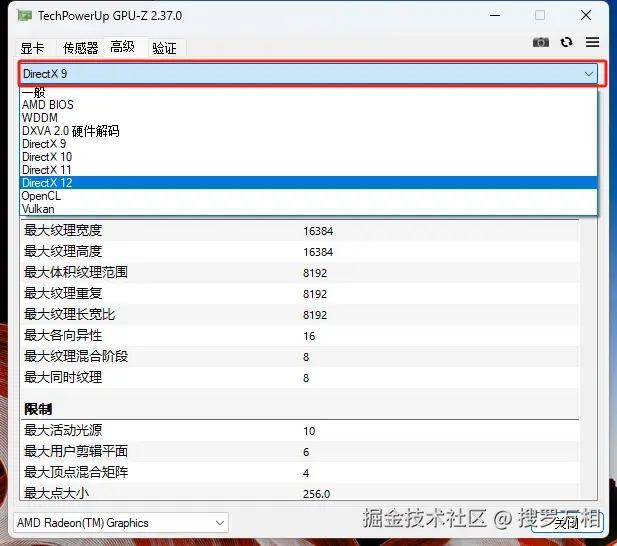Click the value 4 for 最大顶点混合矩阵
This screenshot has width=617, height=546.
click(x=306, y=473)
